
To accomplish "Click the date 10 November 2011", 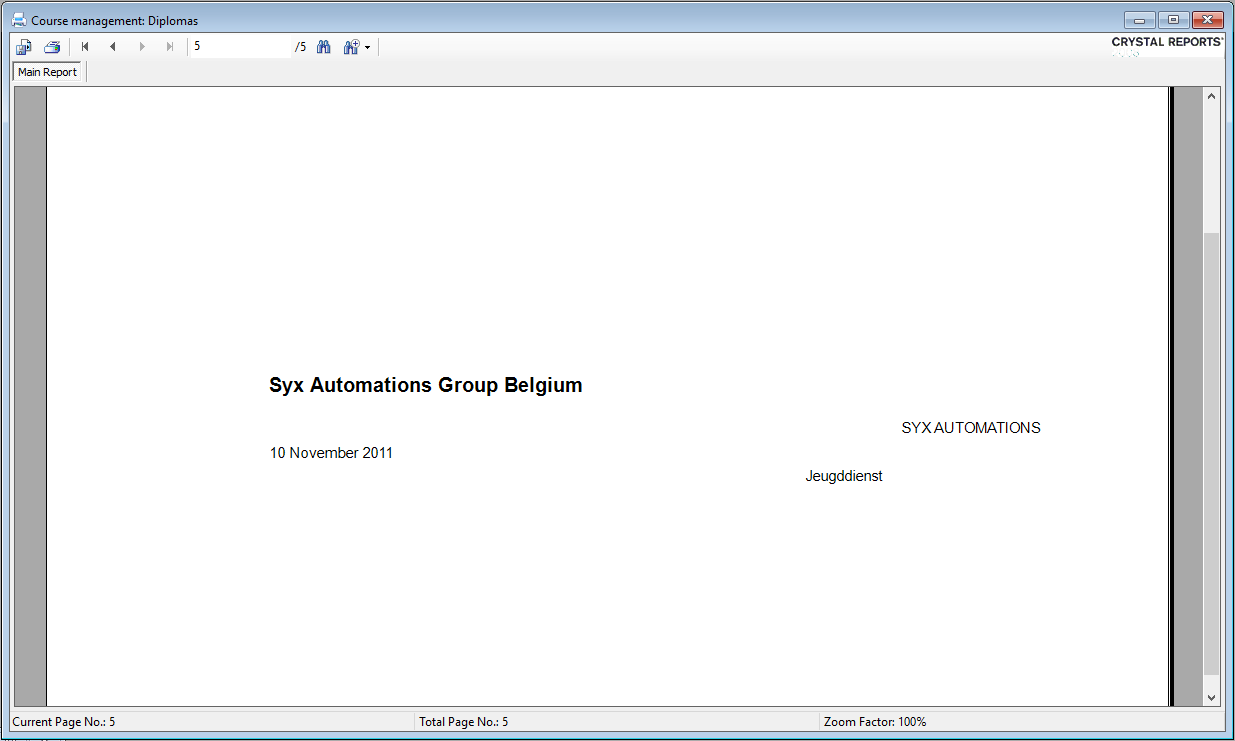I will tap(331, 453).
